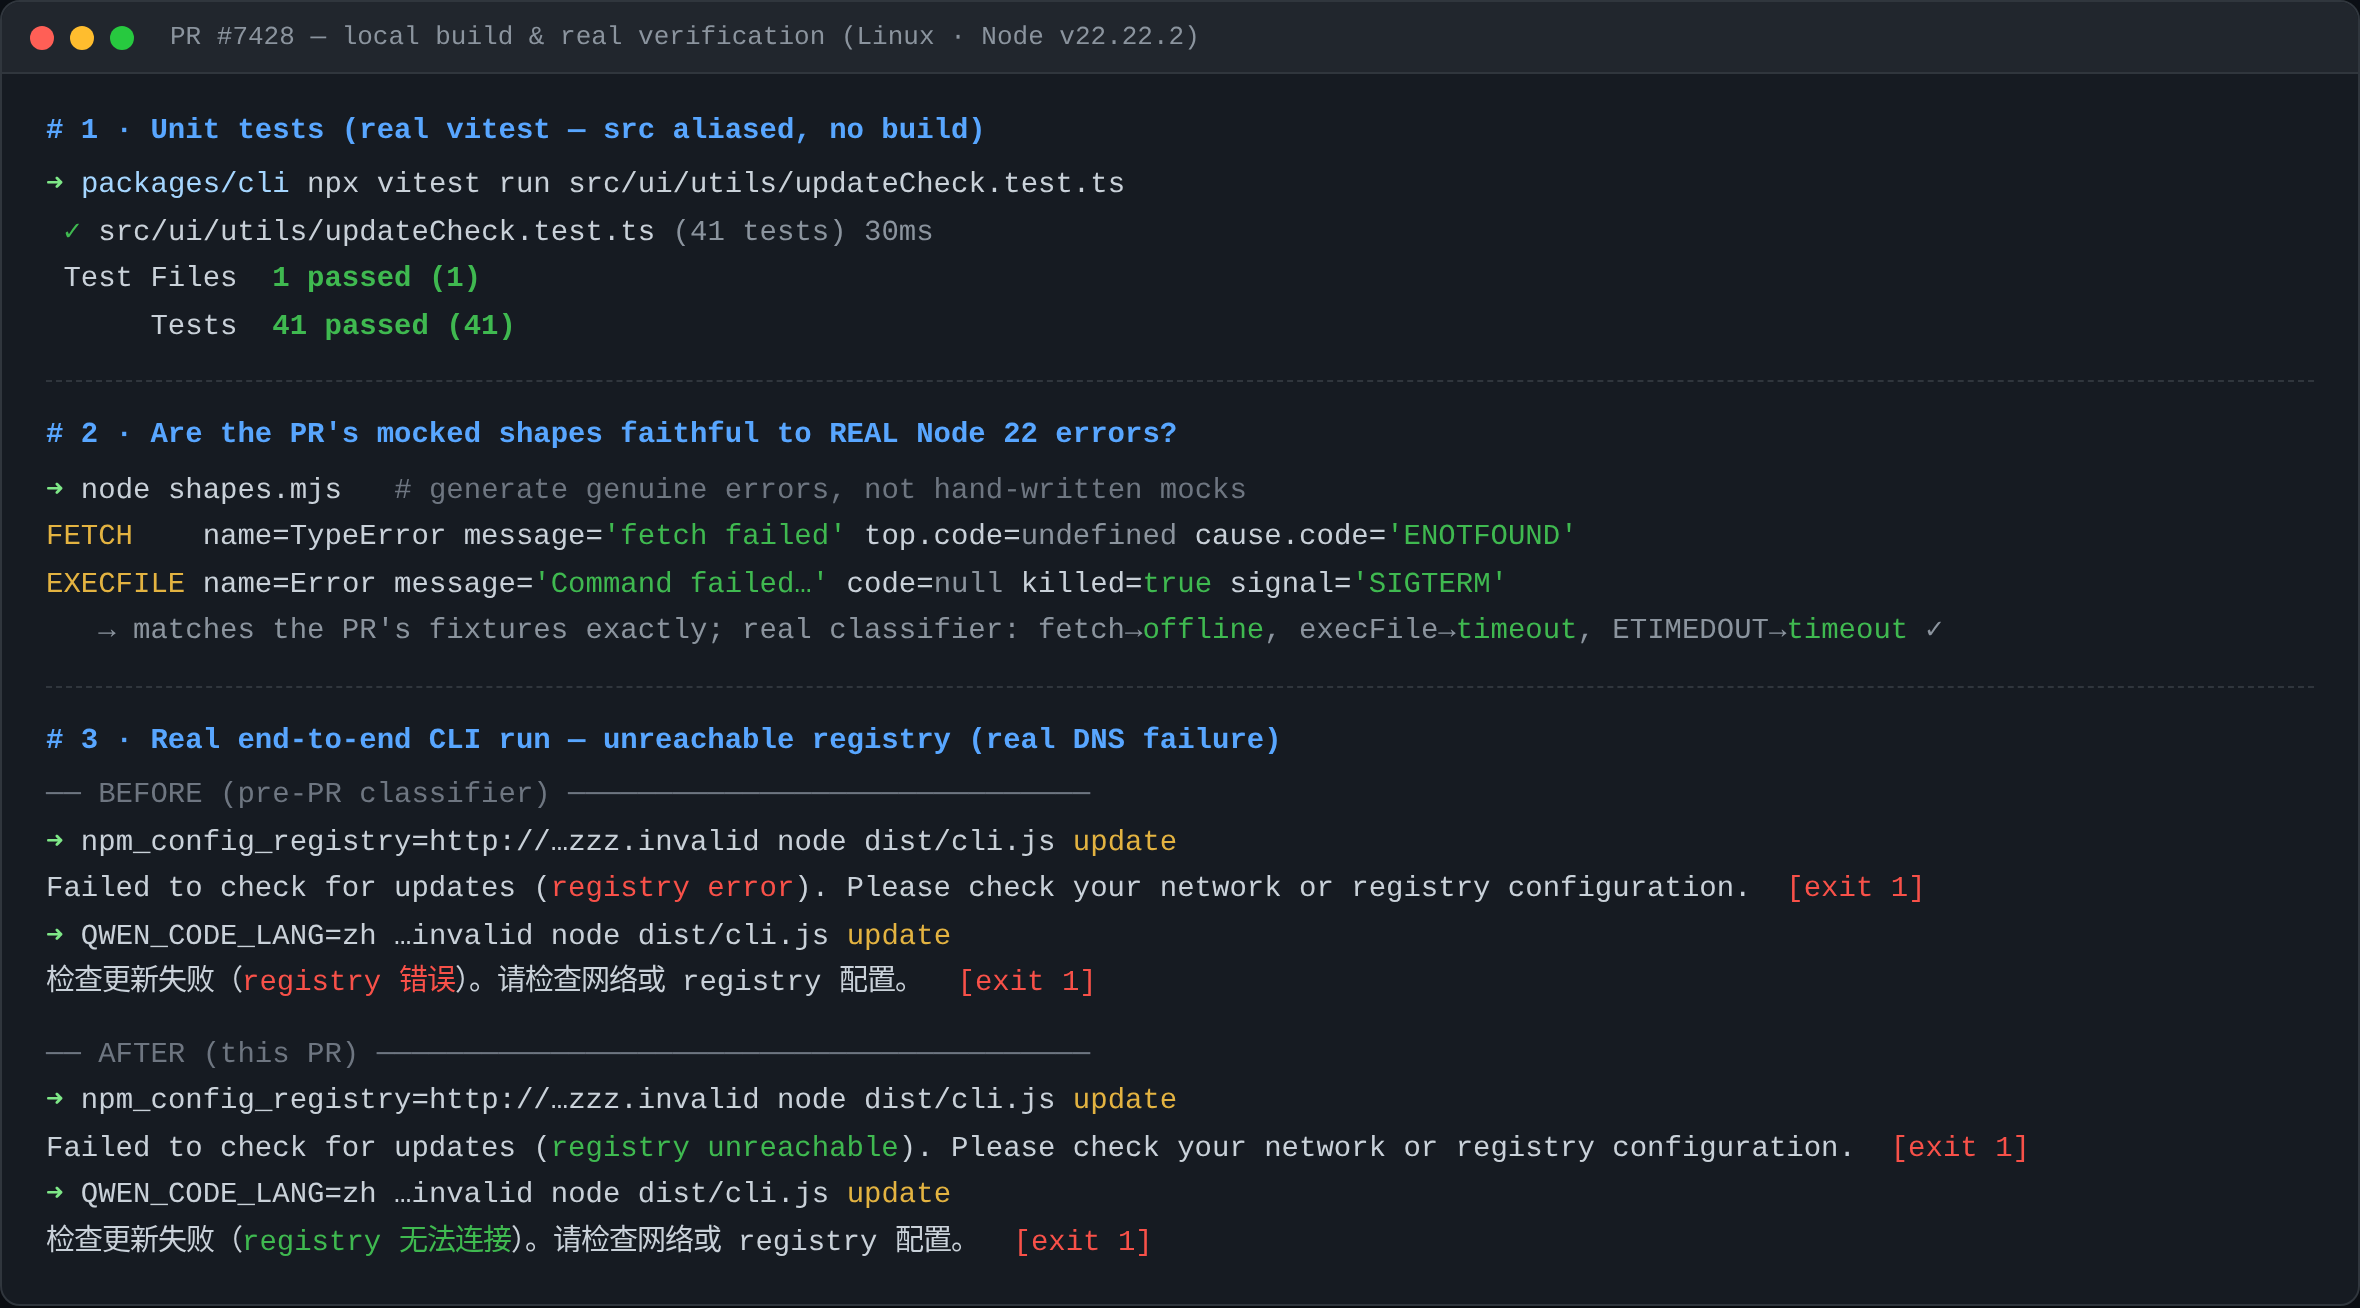The height and width of the screenshot is (1308, 2360).
Task: Click 'ETIMEDOUT→timeout' text
Action: tap(1759, 630)
